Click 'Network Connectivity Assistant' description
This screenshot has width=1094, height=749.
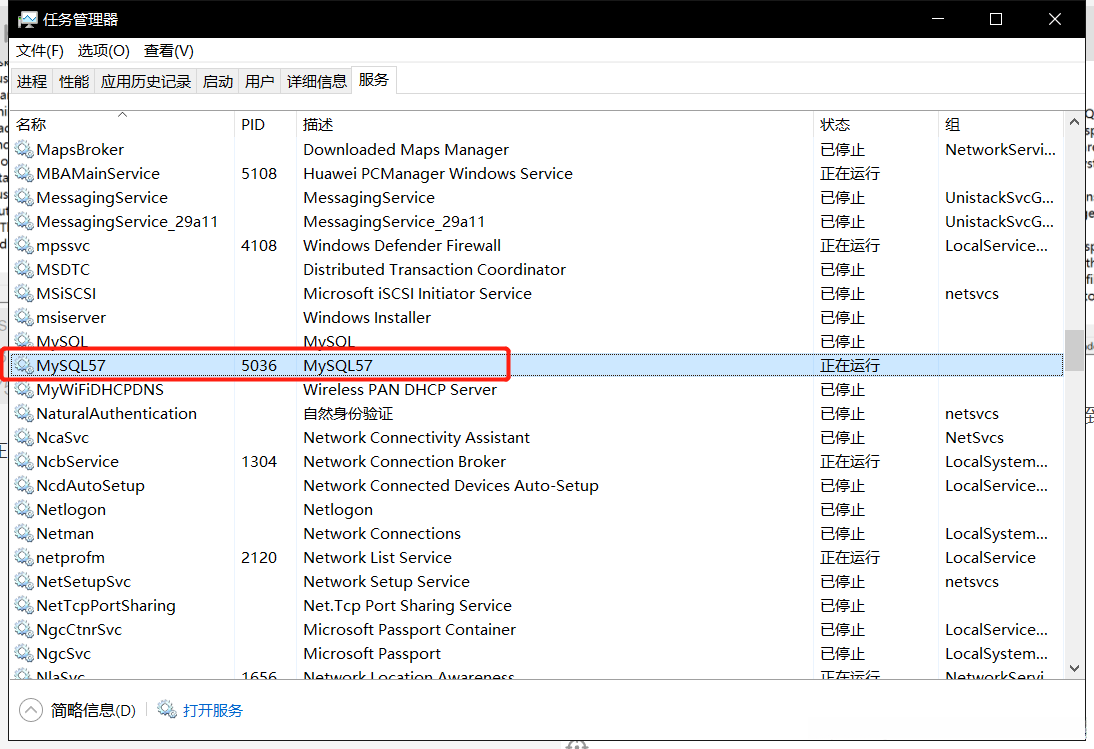(417, 437)
